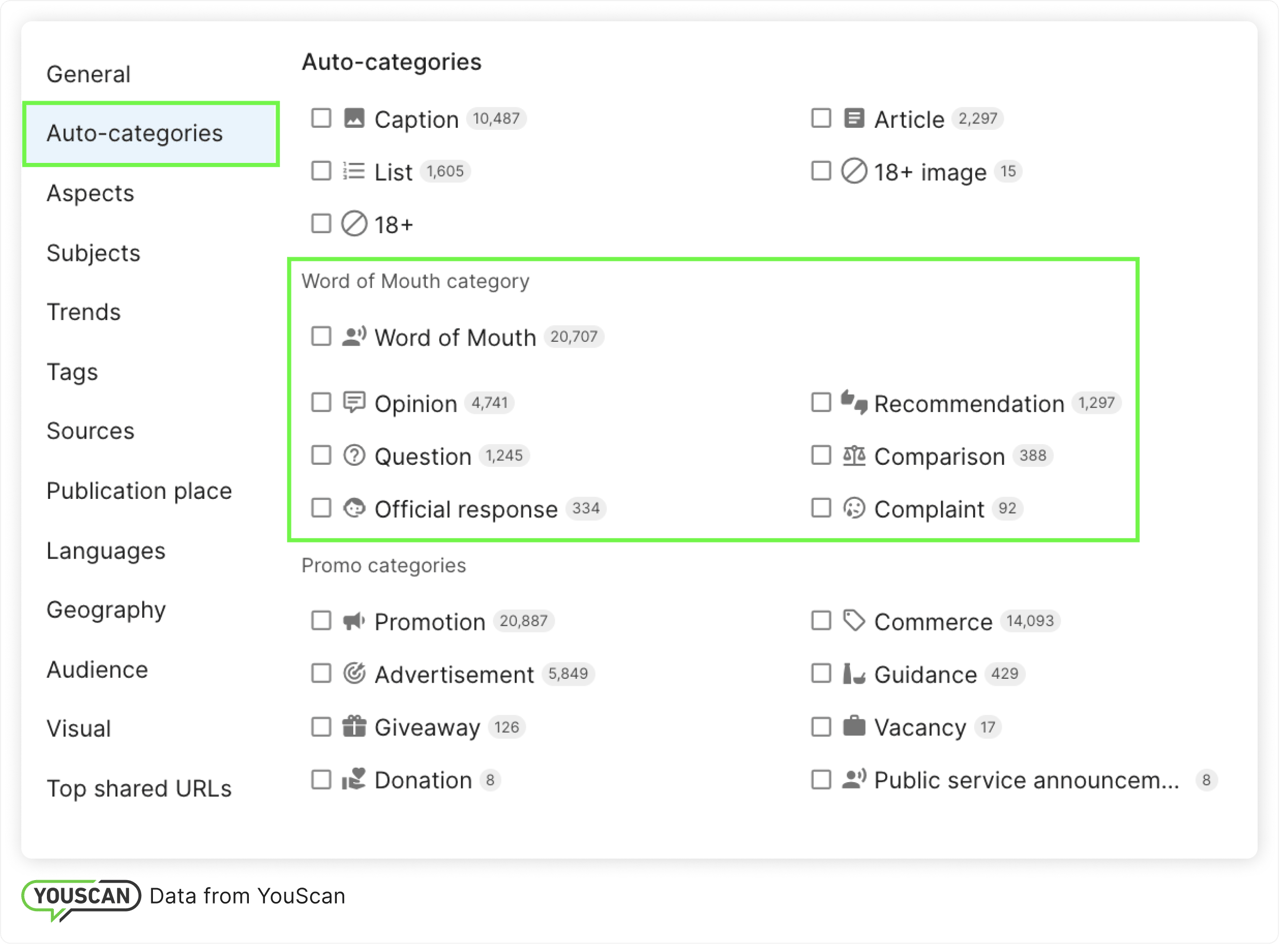The image size is (1280, 944).
Task: Select the Top shared URLs section
Action: click(138, 788)
